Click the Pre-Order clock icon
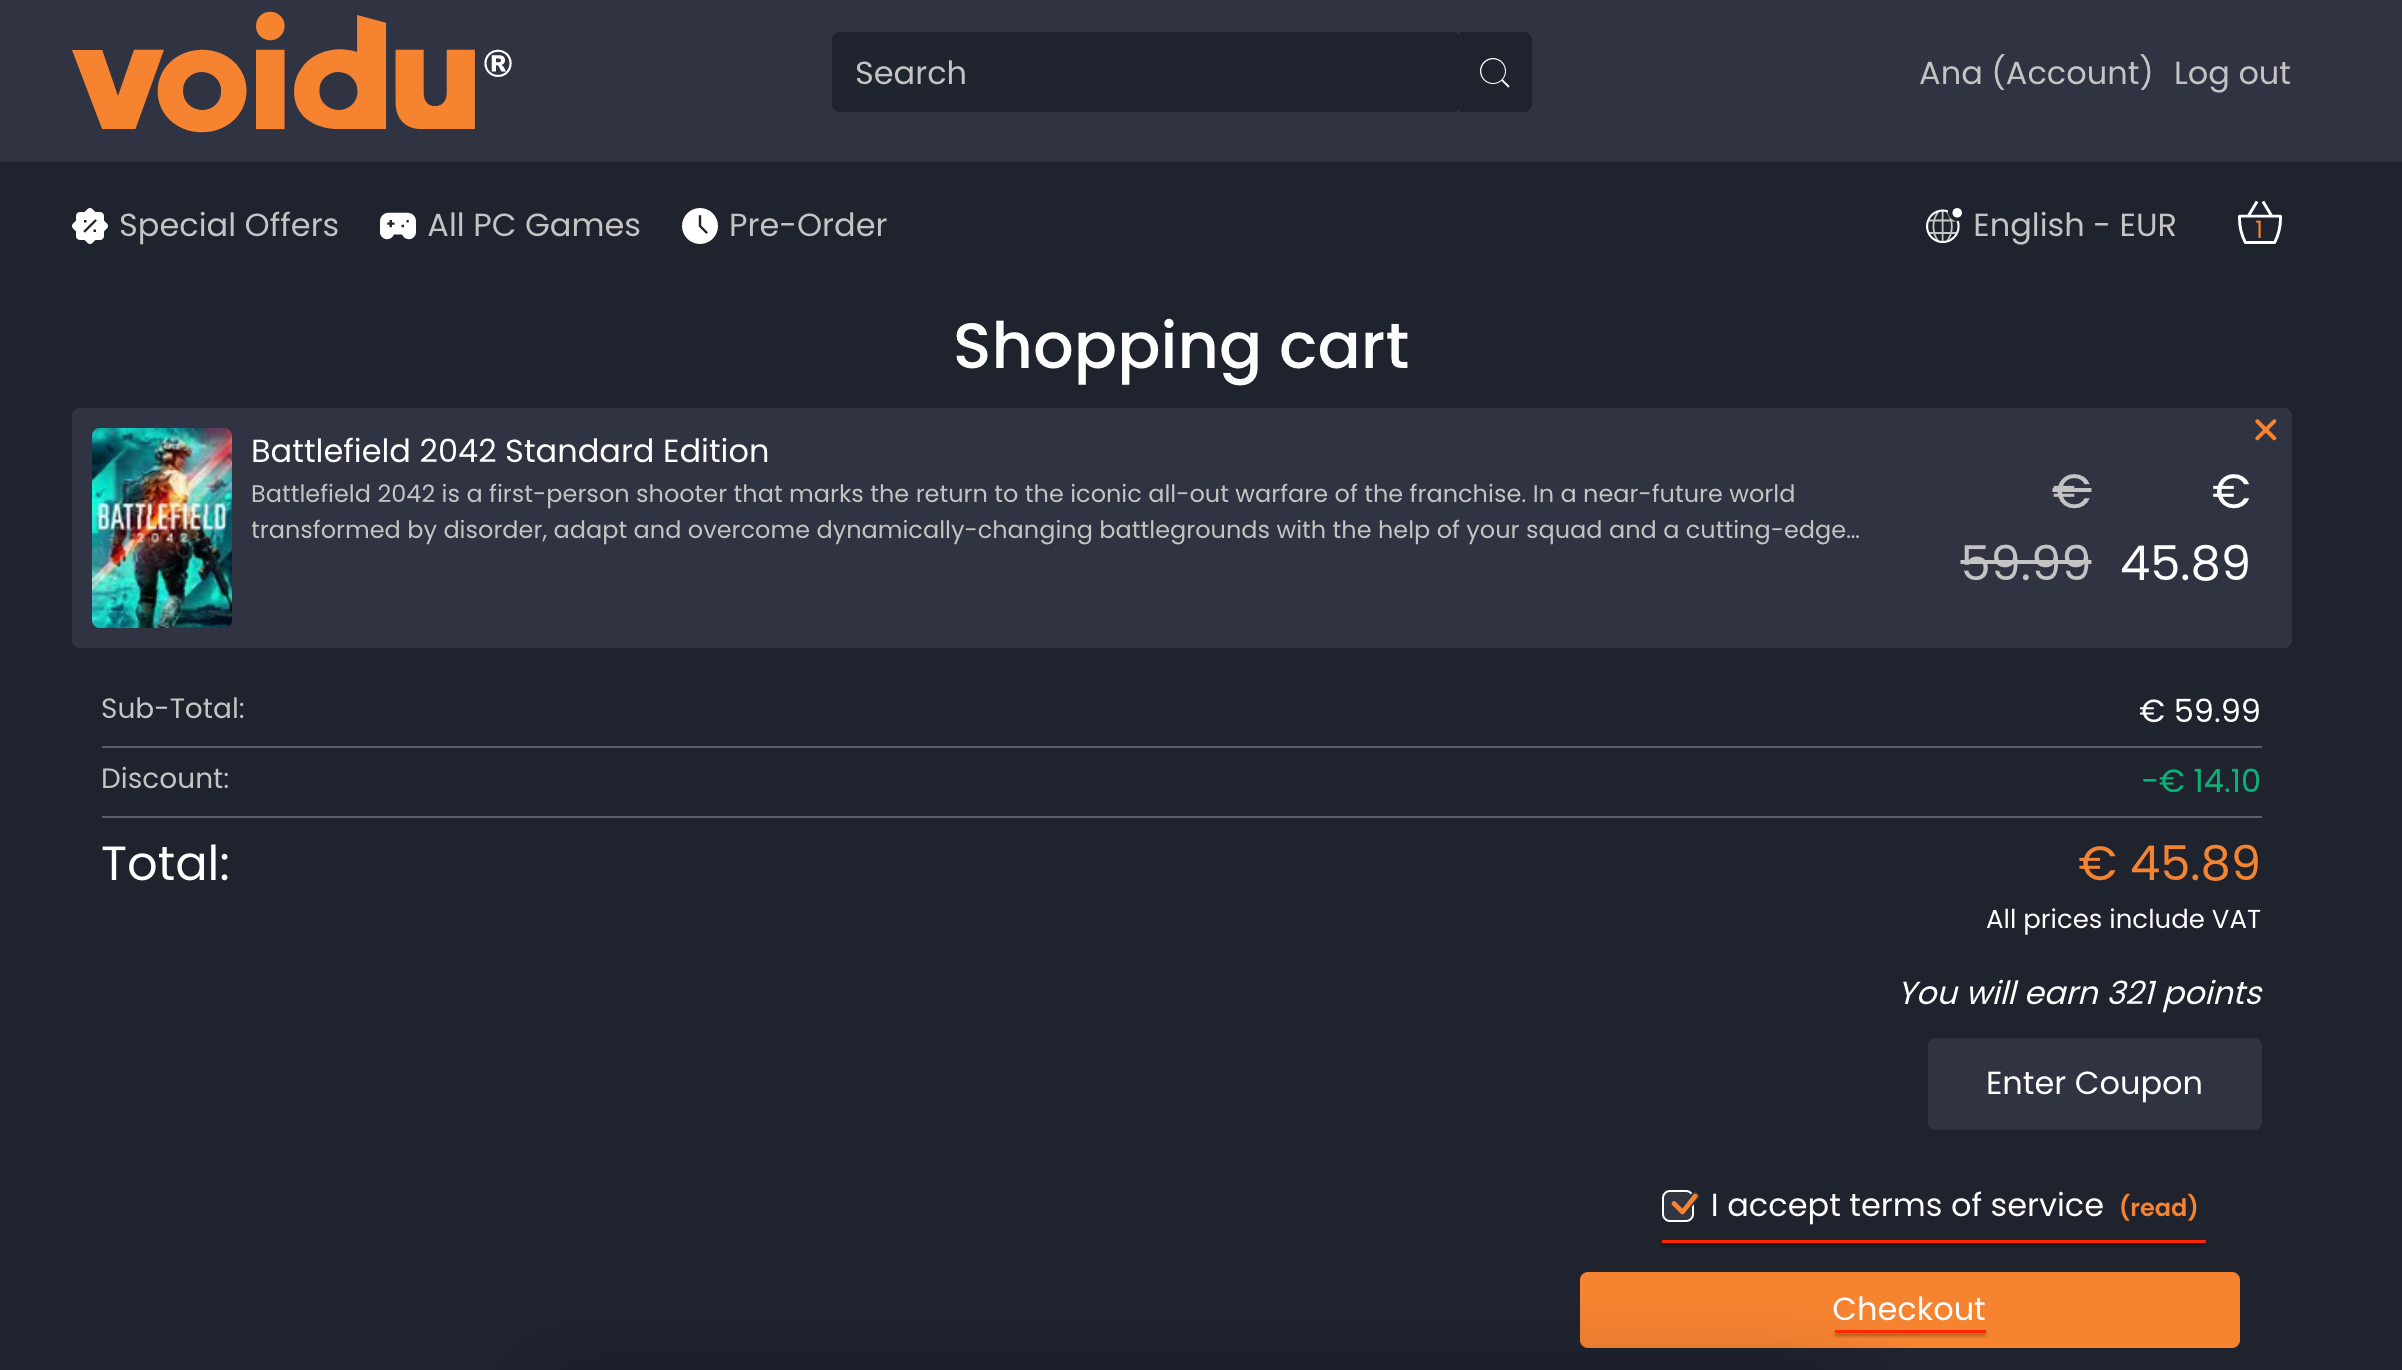Screen dimensions: 2402x1370 pyautogui.click(x=699, y=226)
